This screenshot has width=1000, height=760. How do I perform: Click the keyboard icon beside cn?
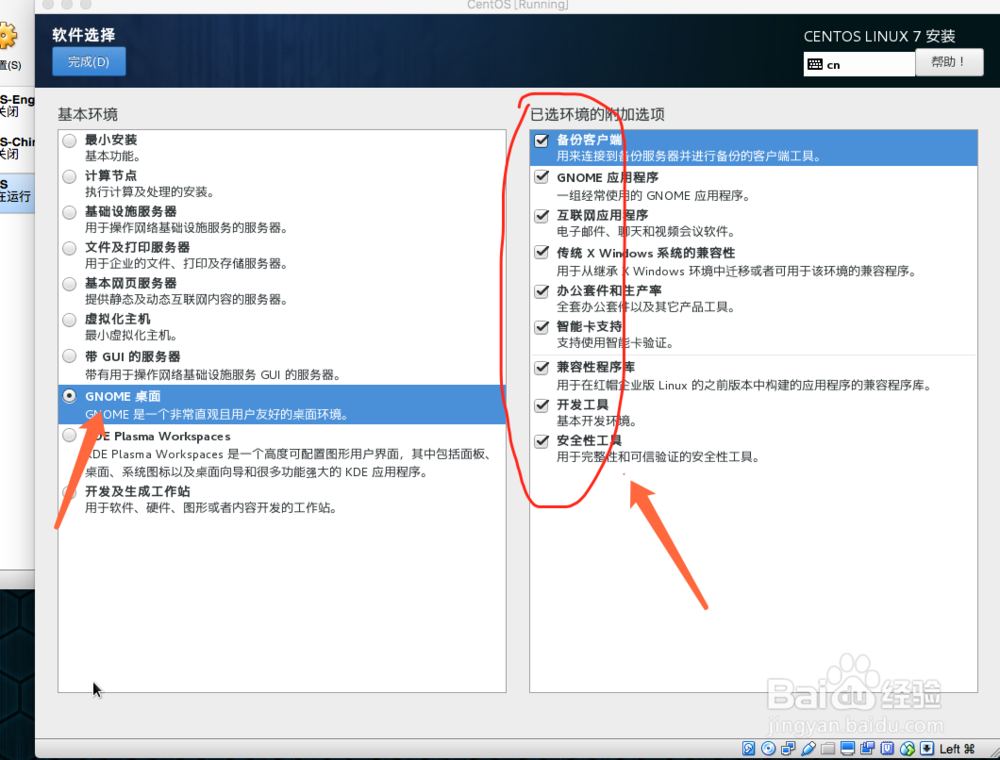click(815, 64)
